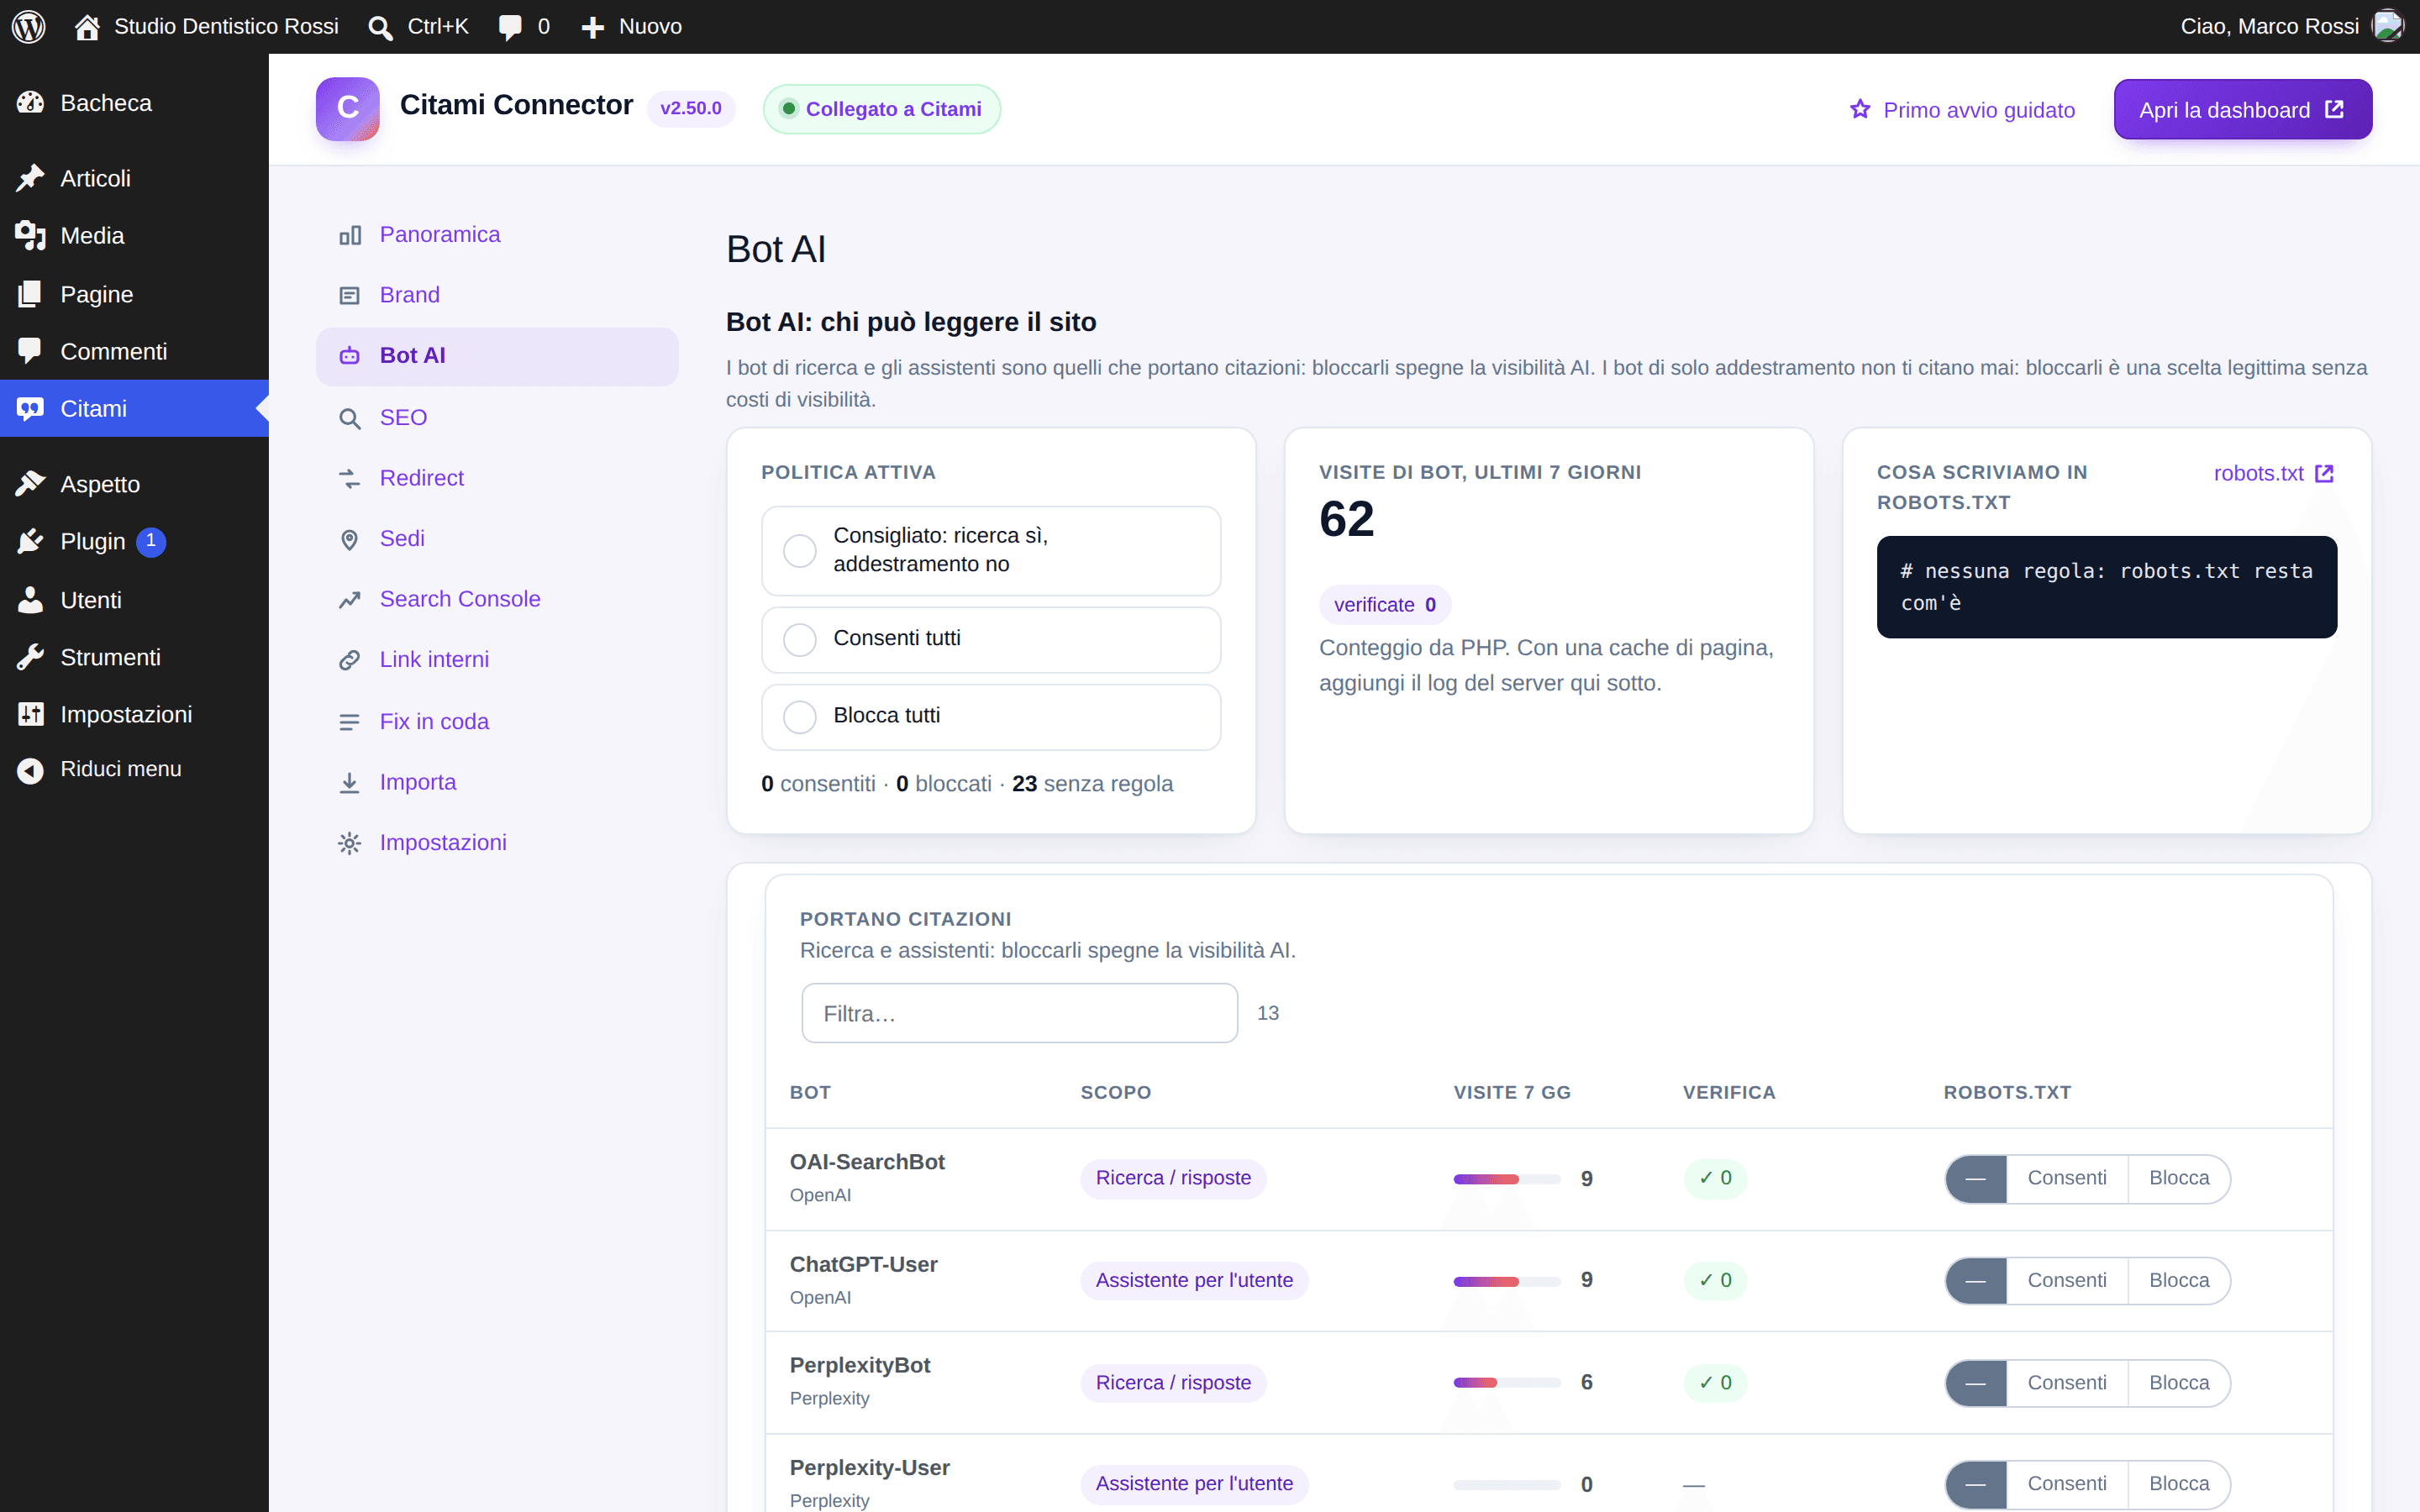Select the Consenti tutti policy
Screen dimensions: 2420x1512
coord(990,639)
